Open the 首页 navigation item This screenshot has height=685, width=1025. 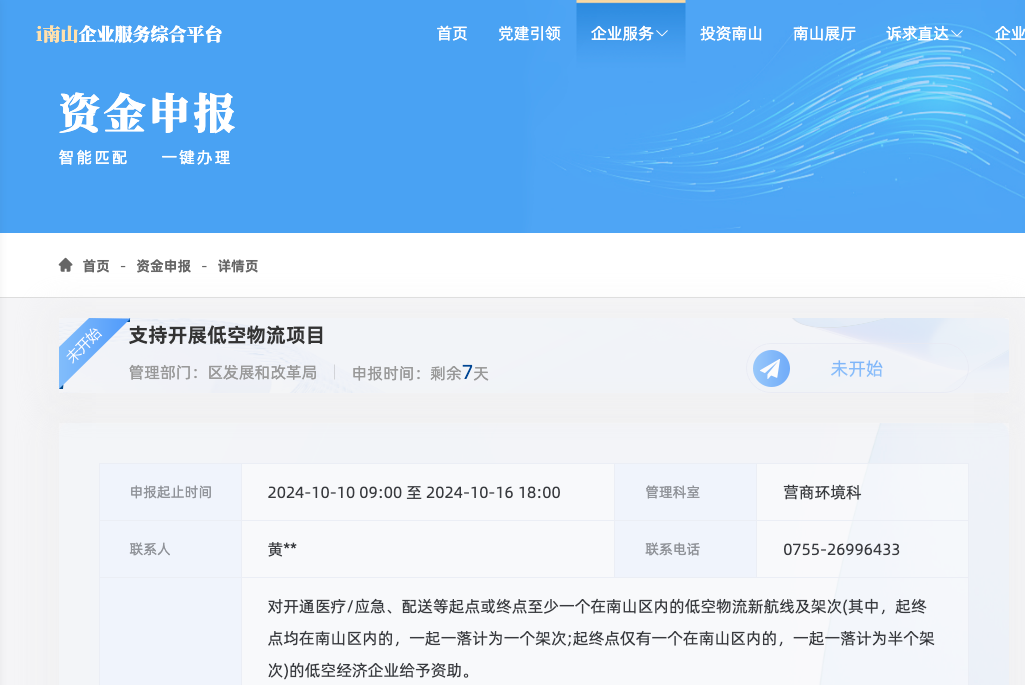pyautogui.click(x=452, y=34)
